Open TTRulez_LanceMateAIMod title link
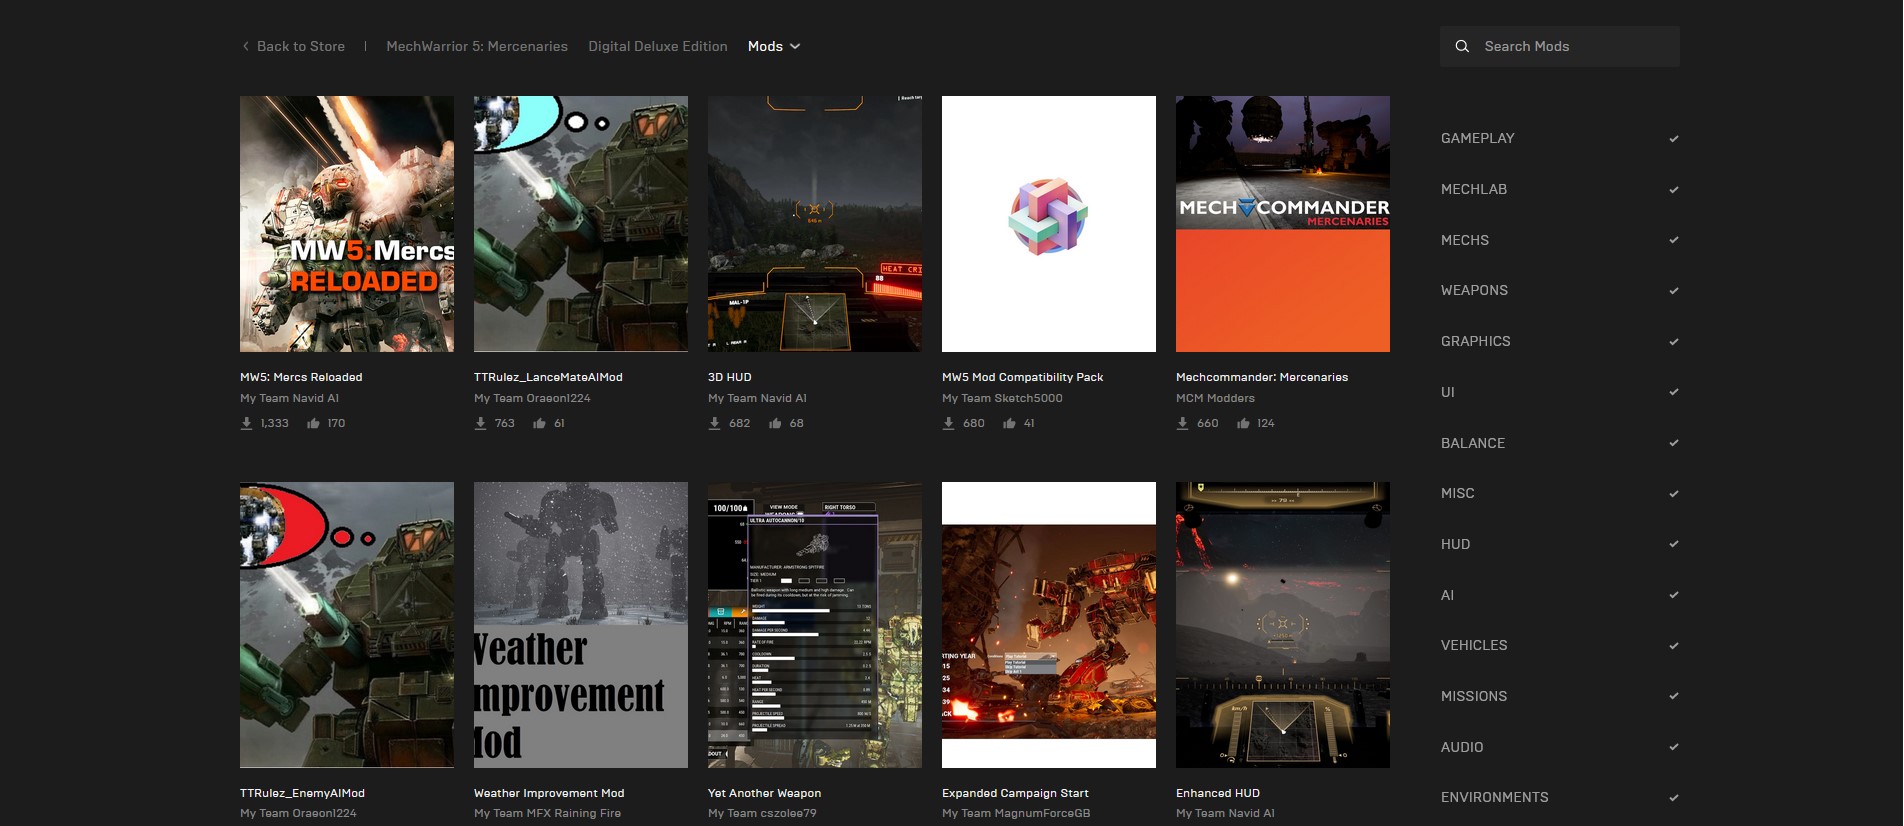 pos(548,377)
